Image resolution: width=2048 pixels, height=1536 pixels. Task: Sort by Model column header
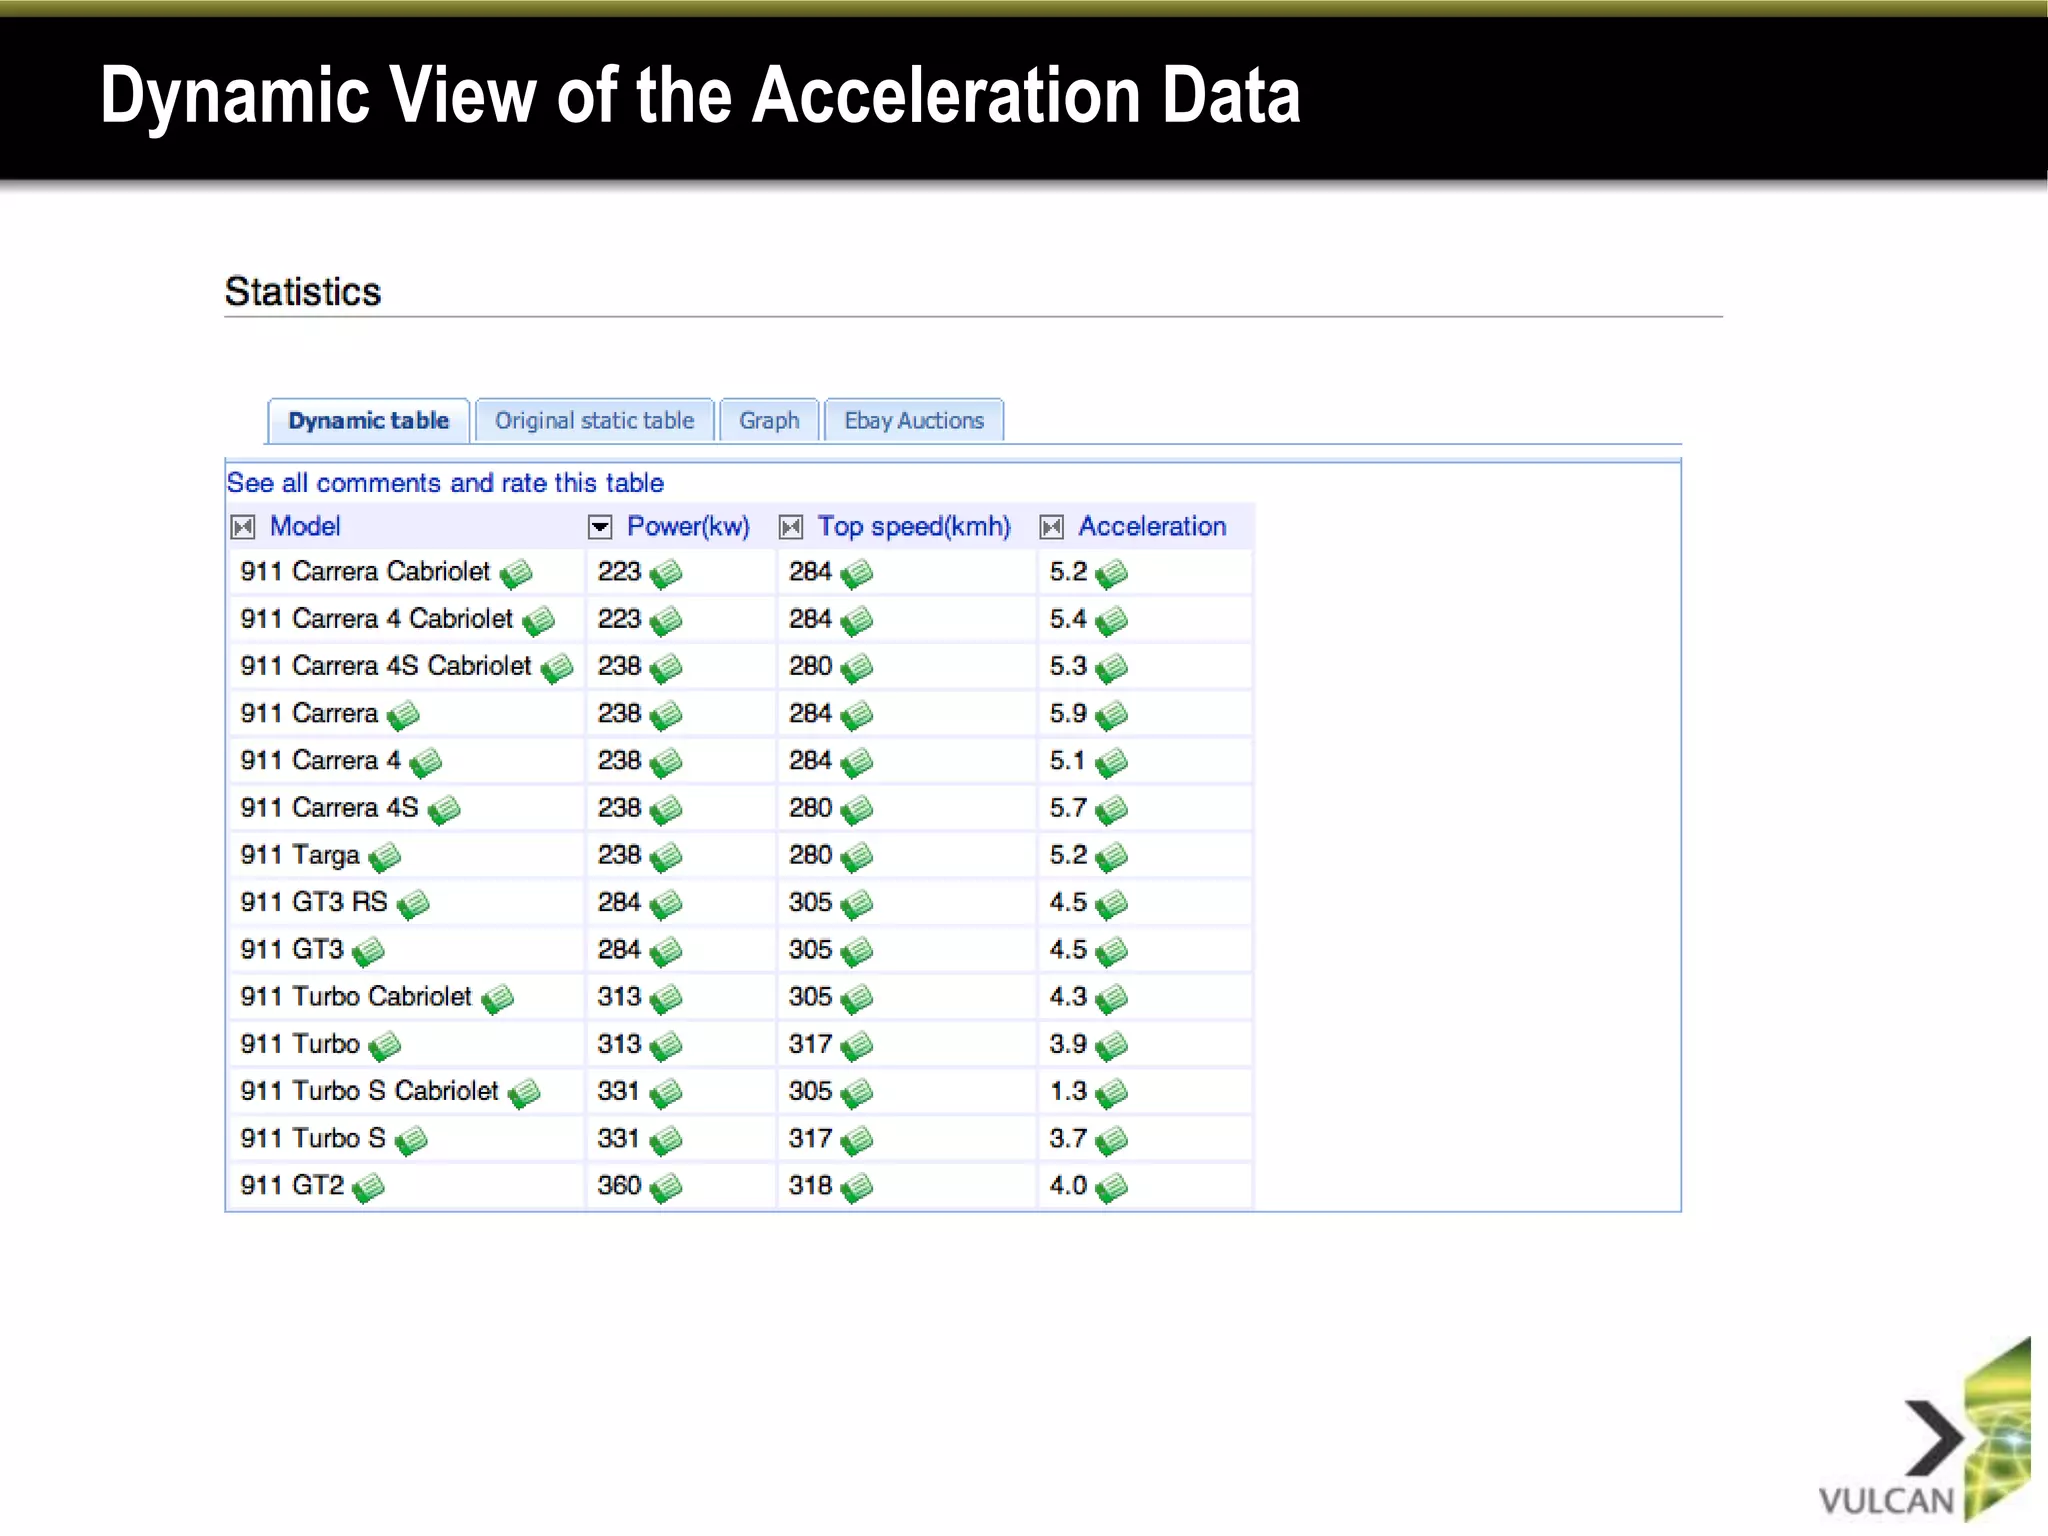coord(305,526)
